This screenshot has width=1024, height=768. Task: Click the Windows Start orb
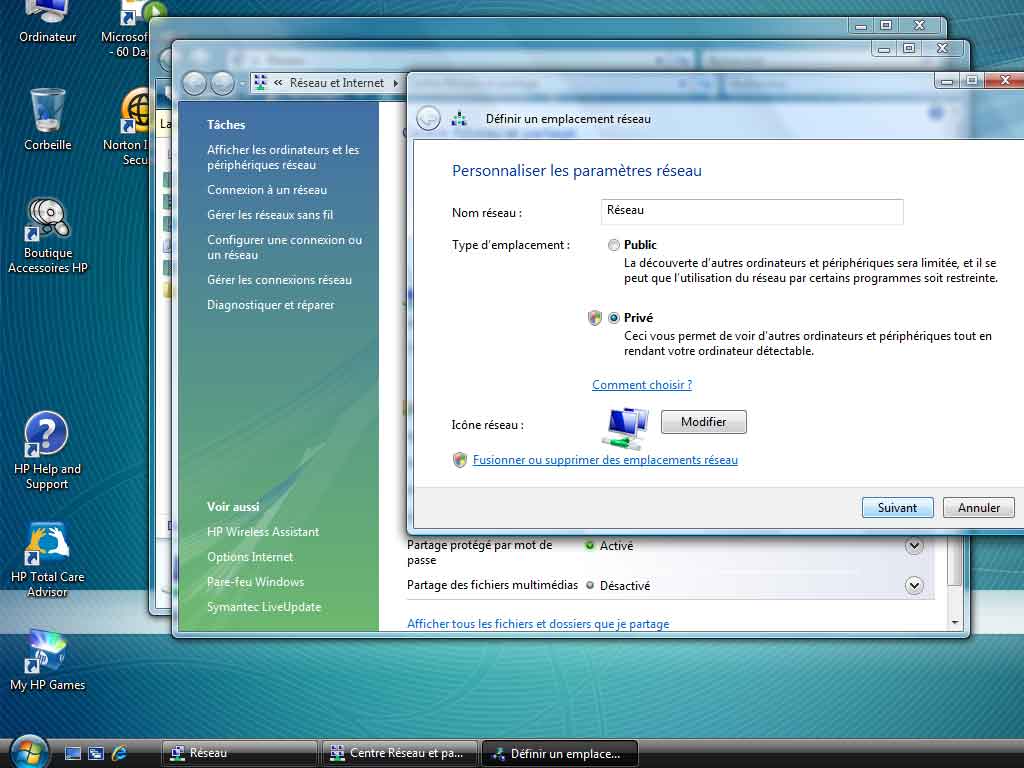pyautogui.click(x=28, y=752)
